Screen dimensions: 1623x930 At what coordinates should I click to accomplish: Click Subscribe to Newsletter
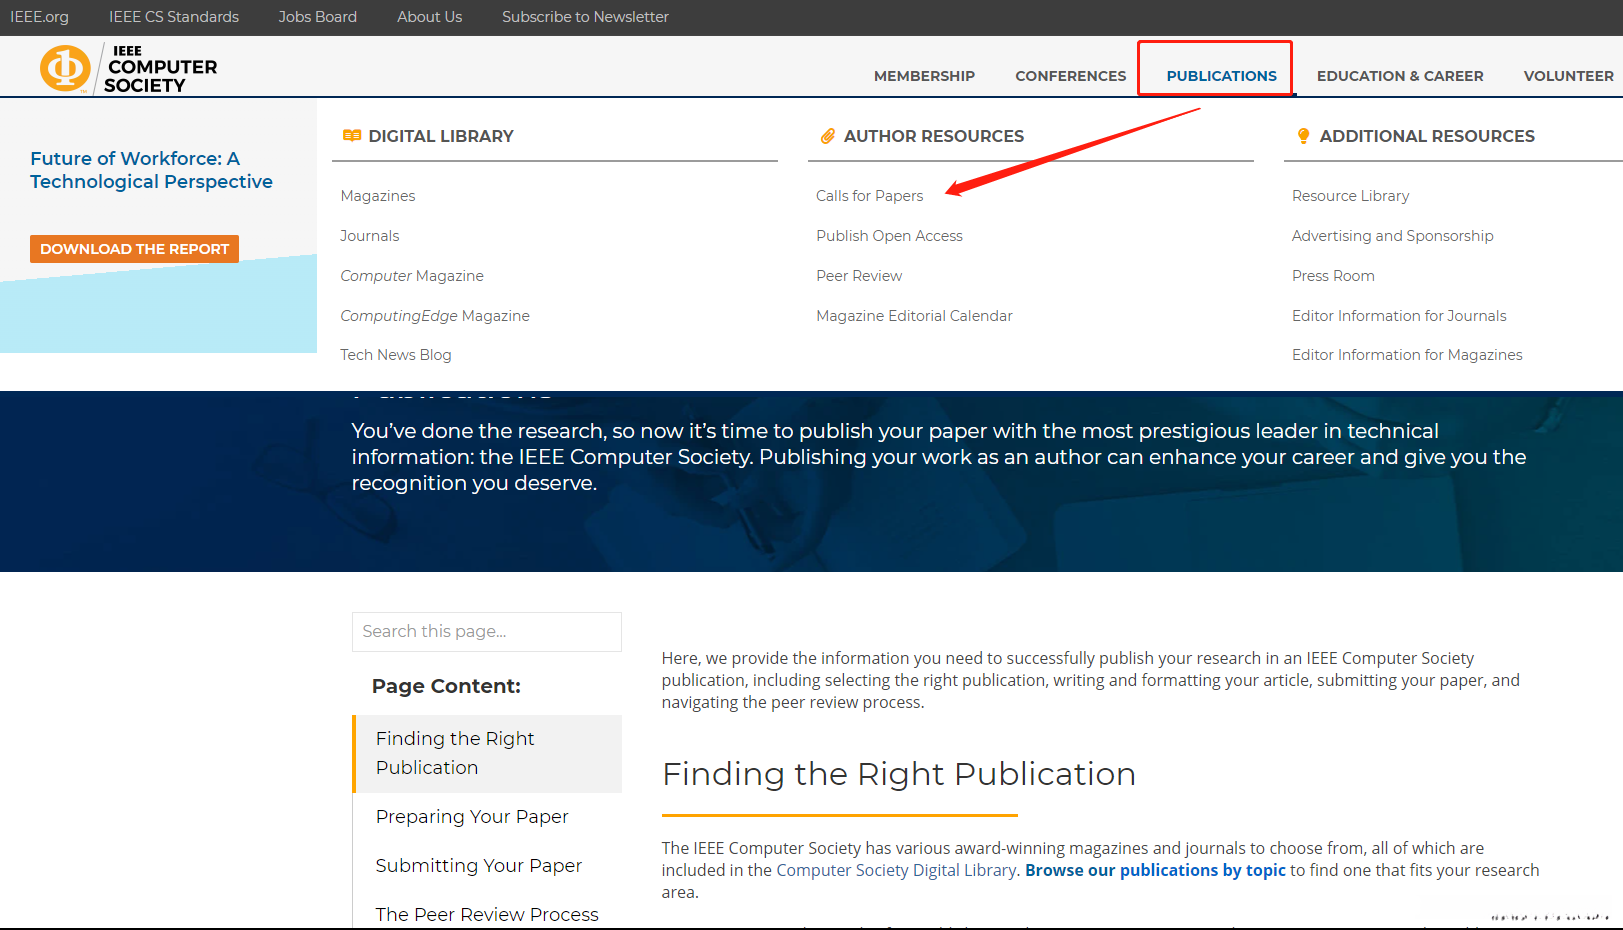pos(585,17)
